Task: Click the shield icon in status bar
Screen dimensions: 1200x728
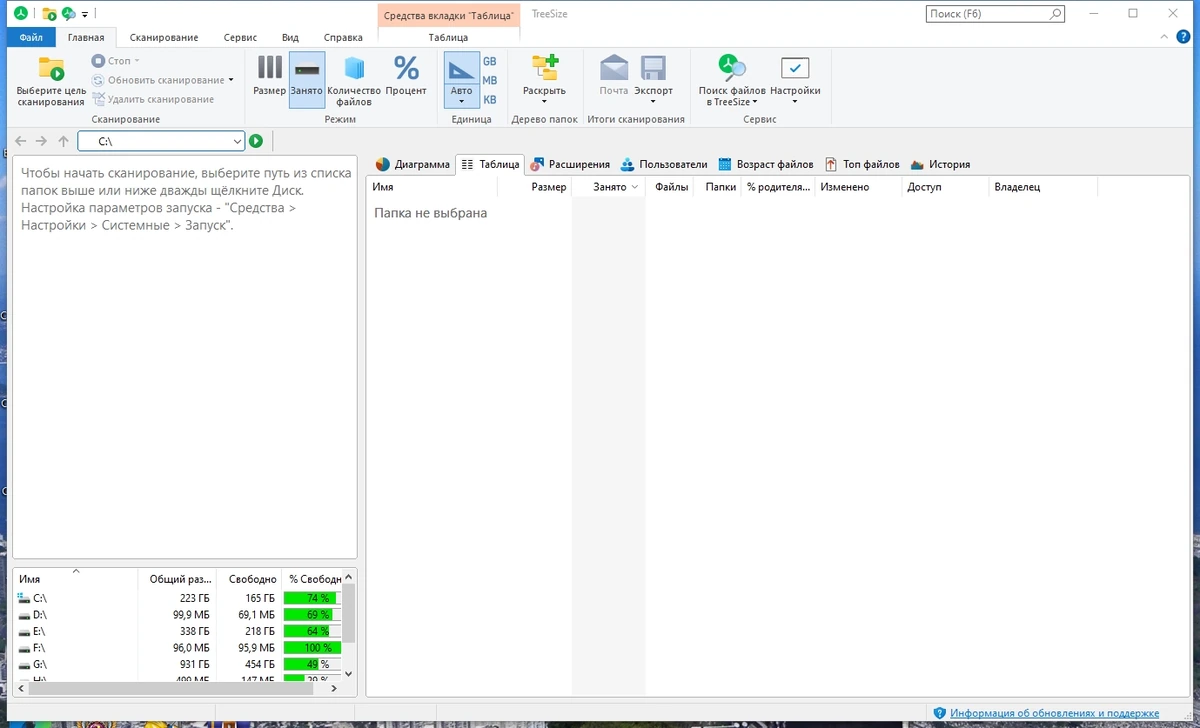Action: pos(939,713)
